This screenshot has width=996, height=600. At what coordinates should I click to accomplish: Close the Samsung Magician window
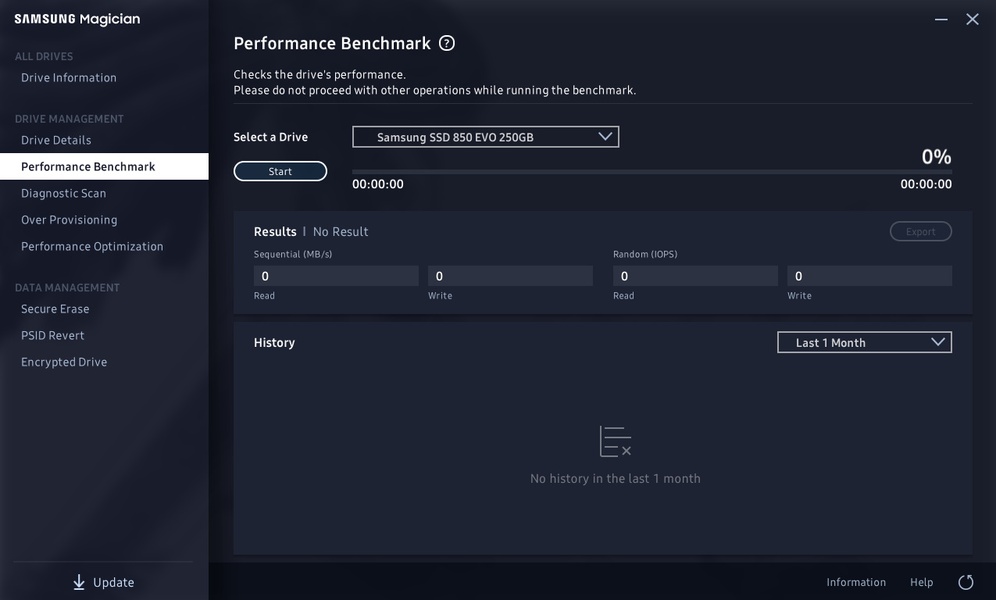point(972,19)
